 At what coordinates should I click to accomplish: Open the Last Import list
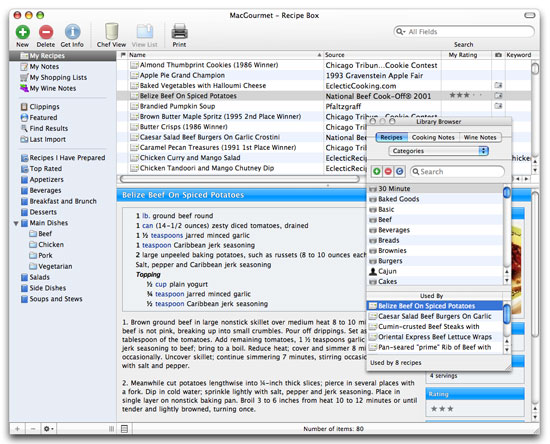47,139
